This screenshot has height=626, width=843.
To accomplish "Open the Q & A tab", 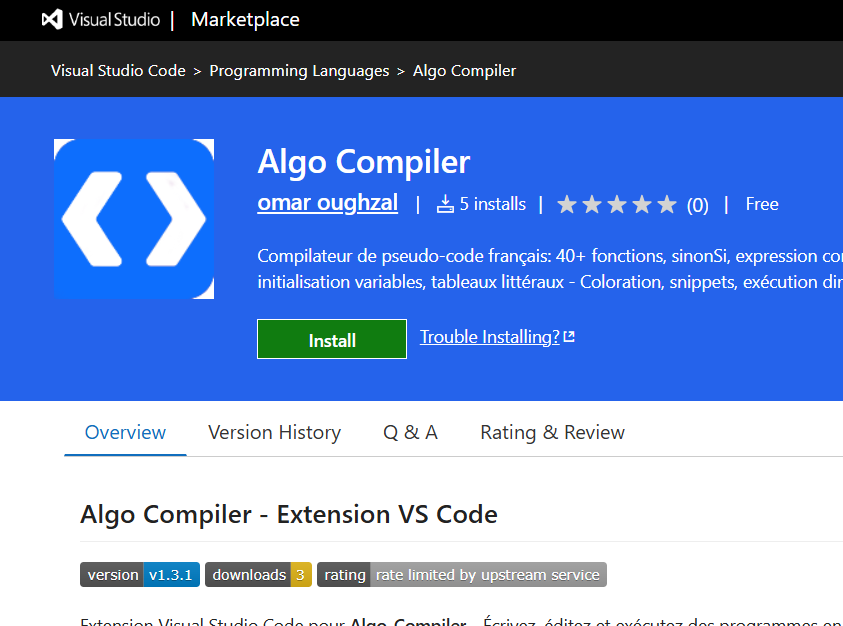I will [410, 432].
